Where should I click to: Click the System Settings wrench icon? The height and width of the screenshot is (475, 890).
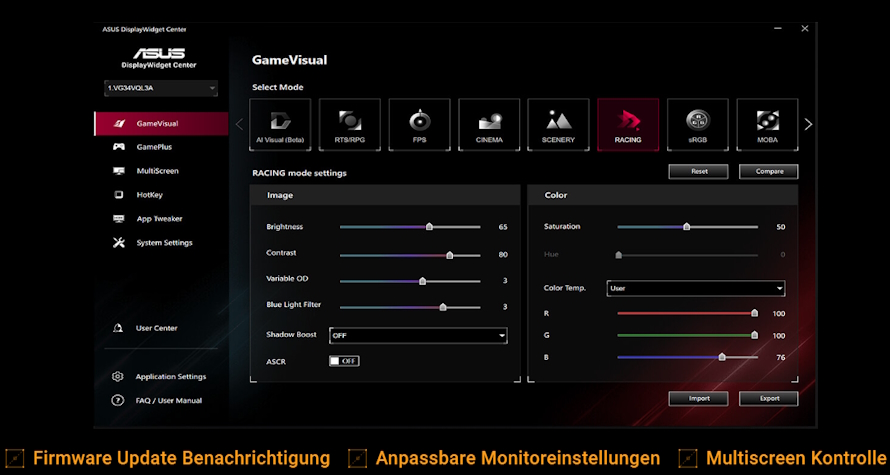pos(119,242)
